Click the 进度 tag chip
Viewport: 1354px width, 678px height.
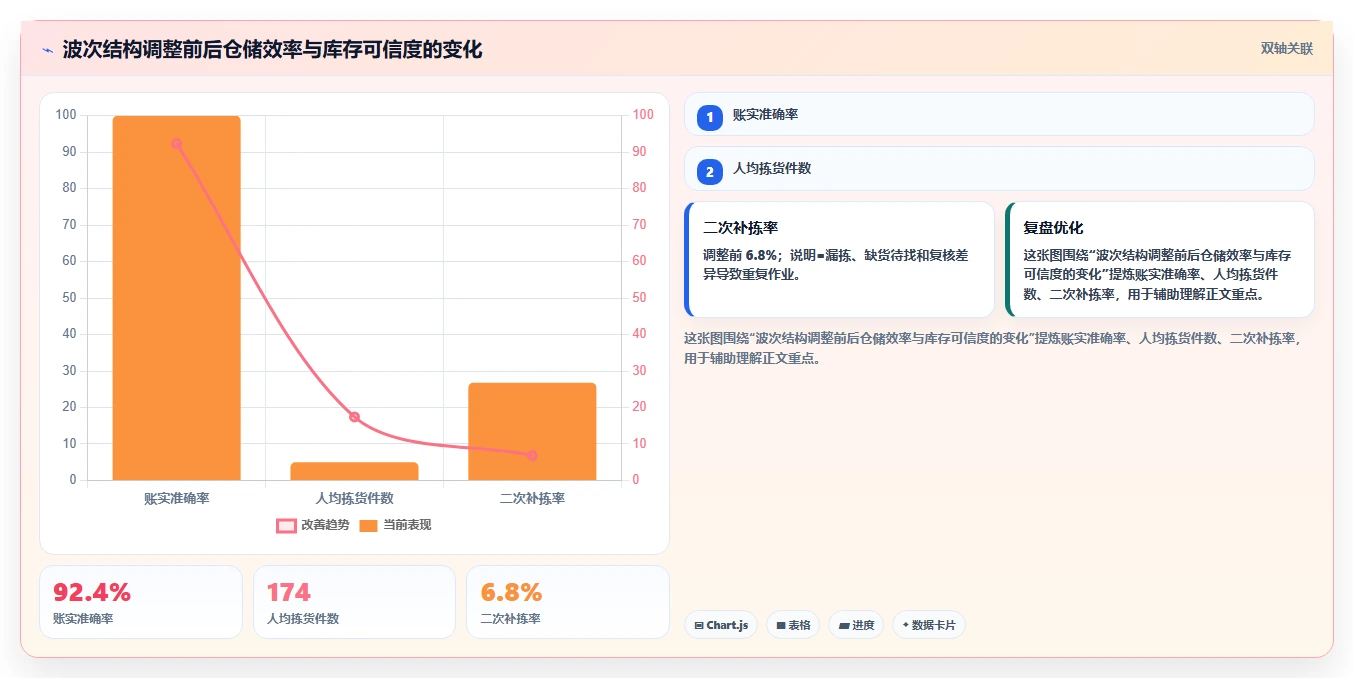[856, 625]
